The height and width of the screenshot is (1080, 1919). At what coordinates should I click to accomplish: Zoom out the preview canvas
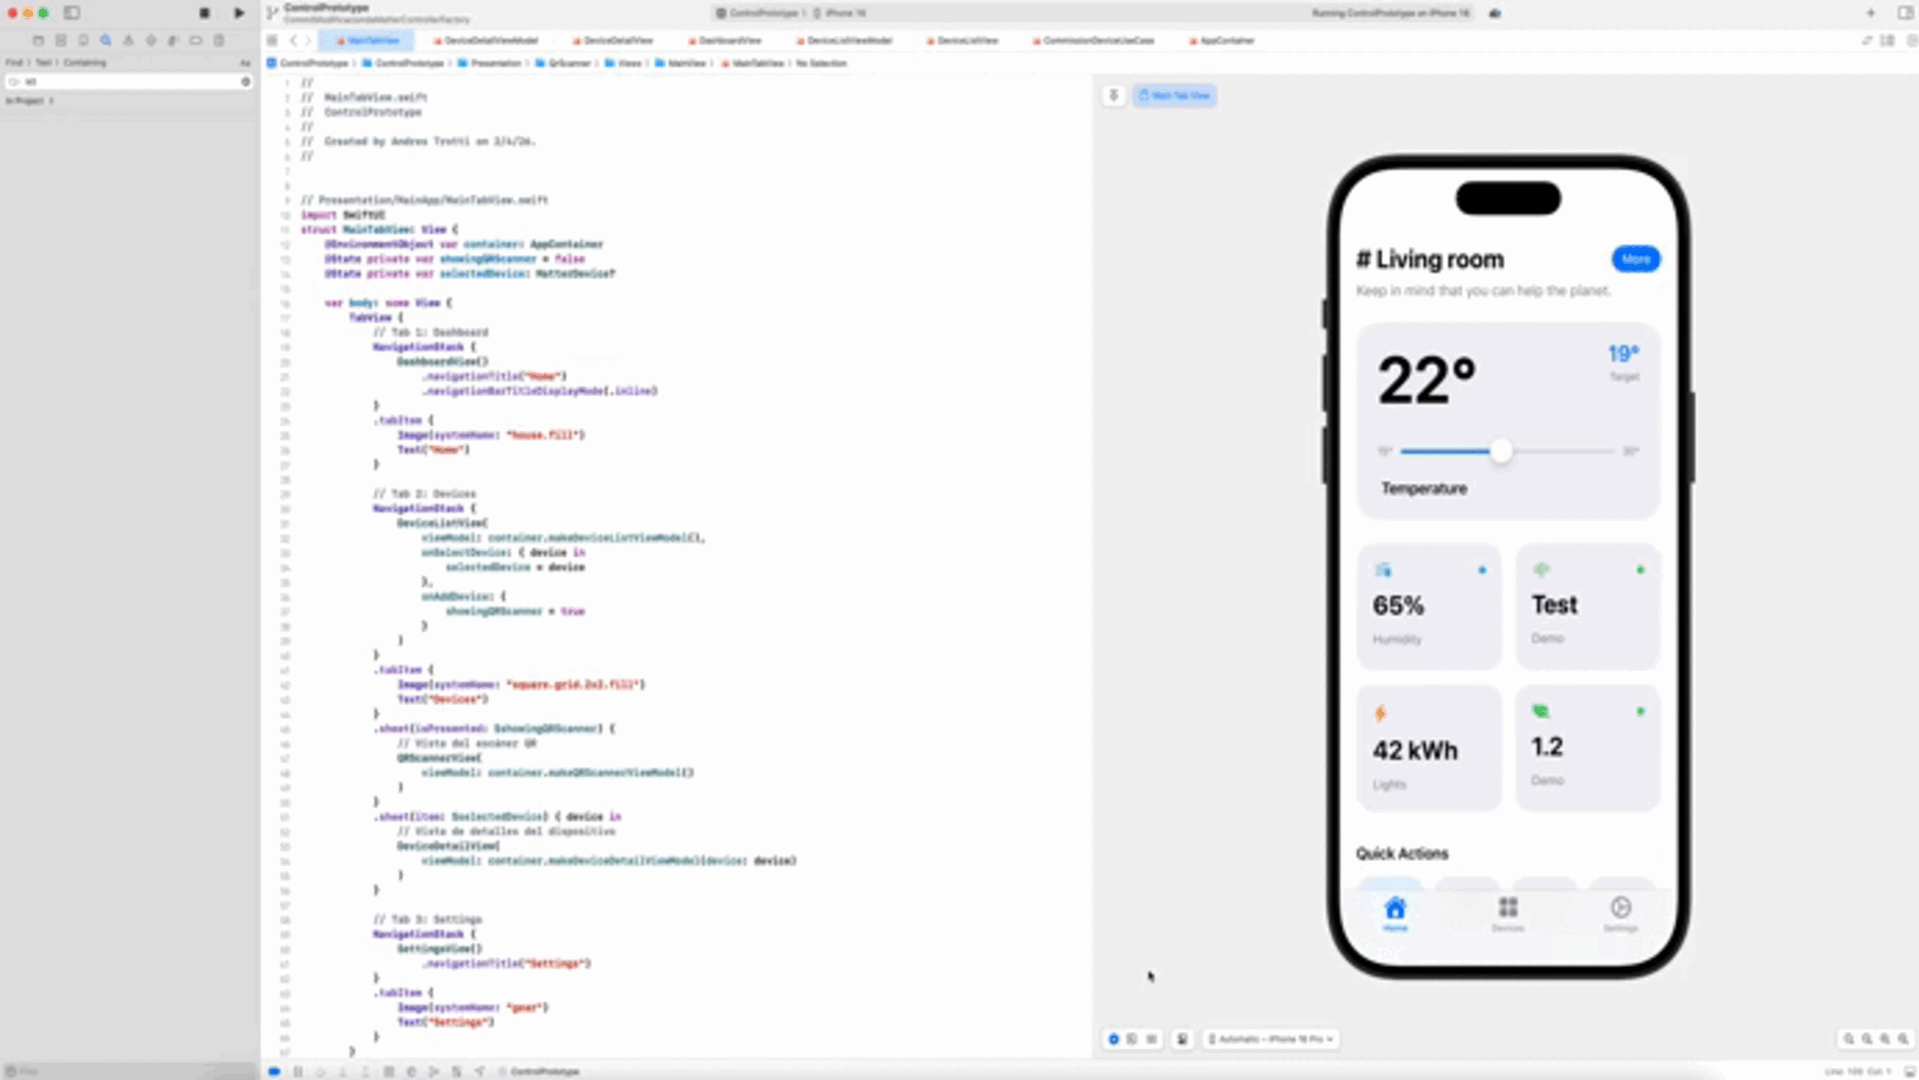[1849, 1039]
